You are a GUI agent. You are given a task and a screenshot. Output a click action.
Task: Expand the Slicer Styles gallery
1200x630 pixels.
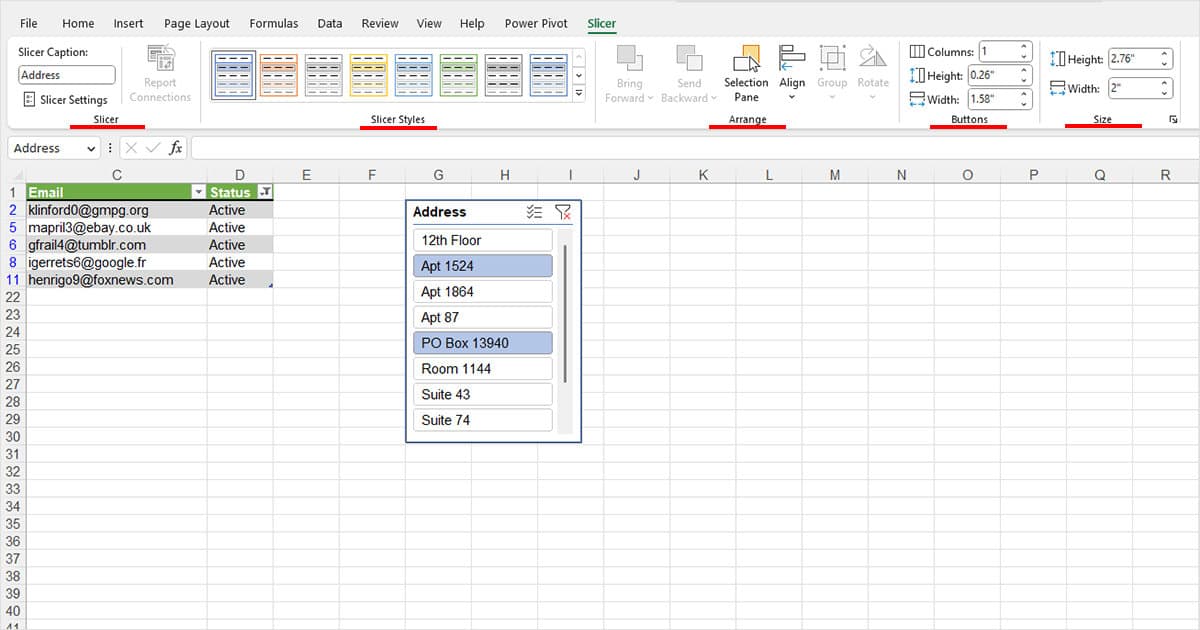point(578,91)
